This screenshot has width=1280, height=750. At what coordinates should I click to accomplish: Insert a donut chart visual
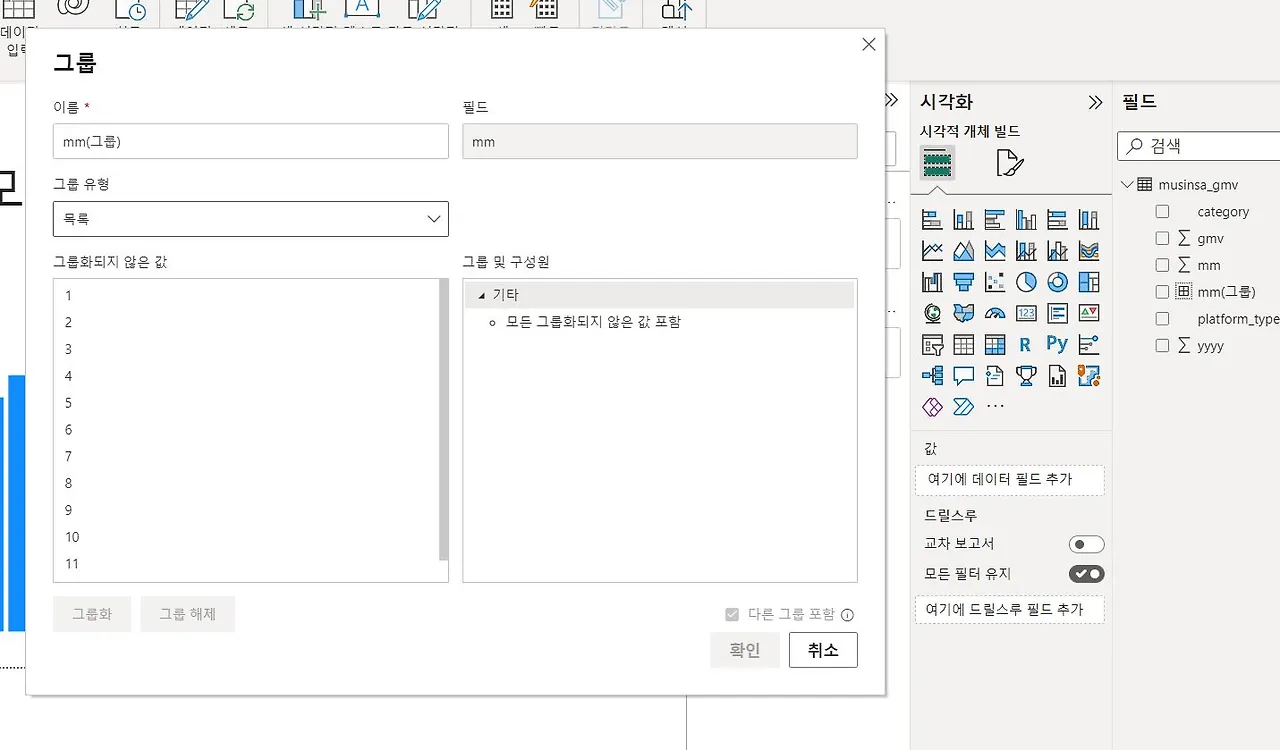point(1057,282)
